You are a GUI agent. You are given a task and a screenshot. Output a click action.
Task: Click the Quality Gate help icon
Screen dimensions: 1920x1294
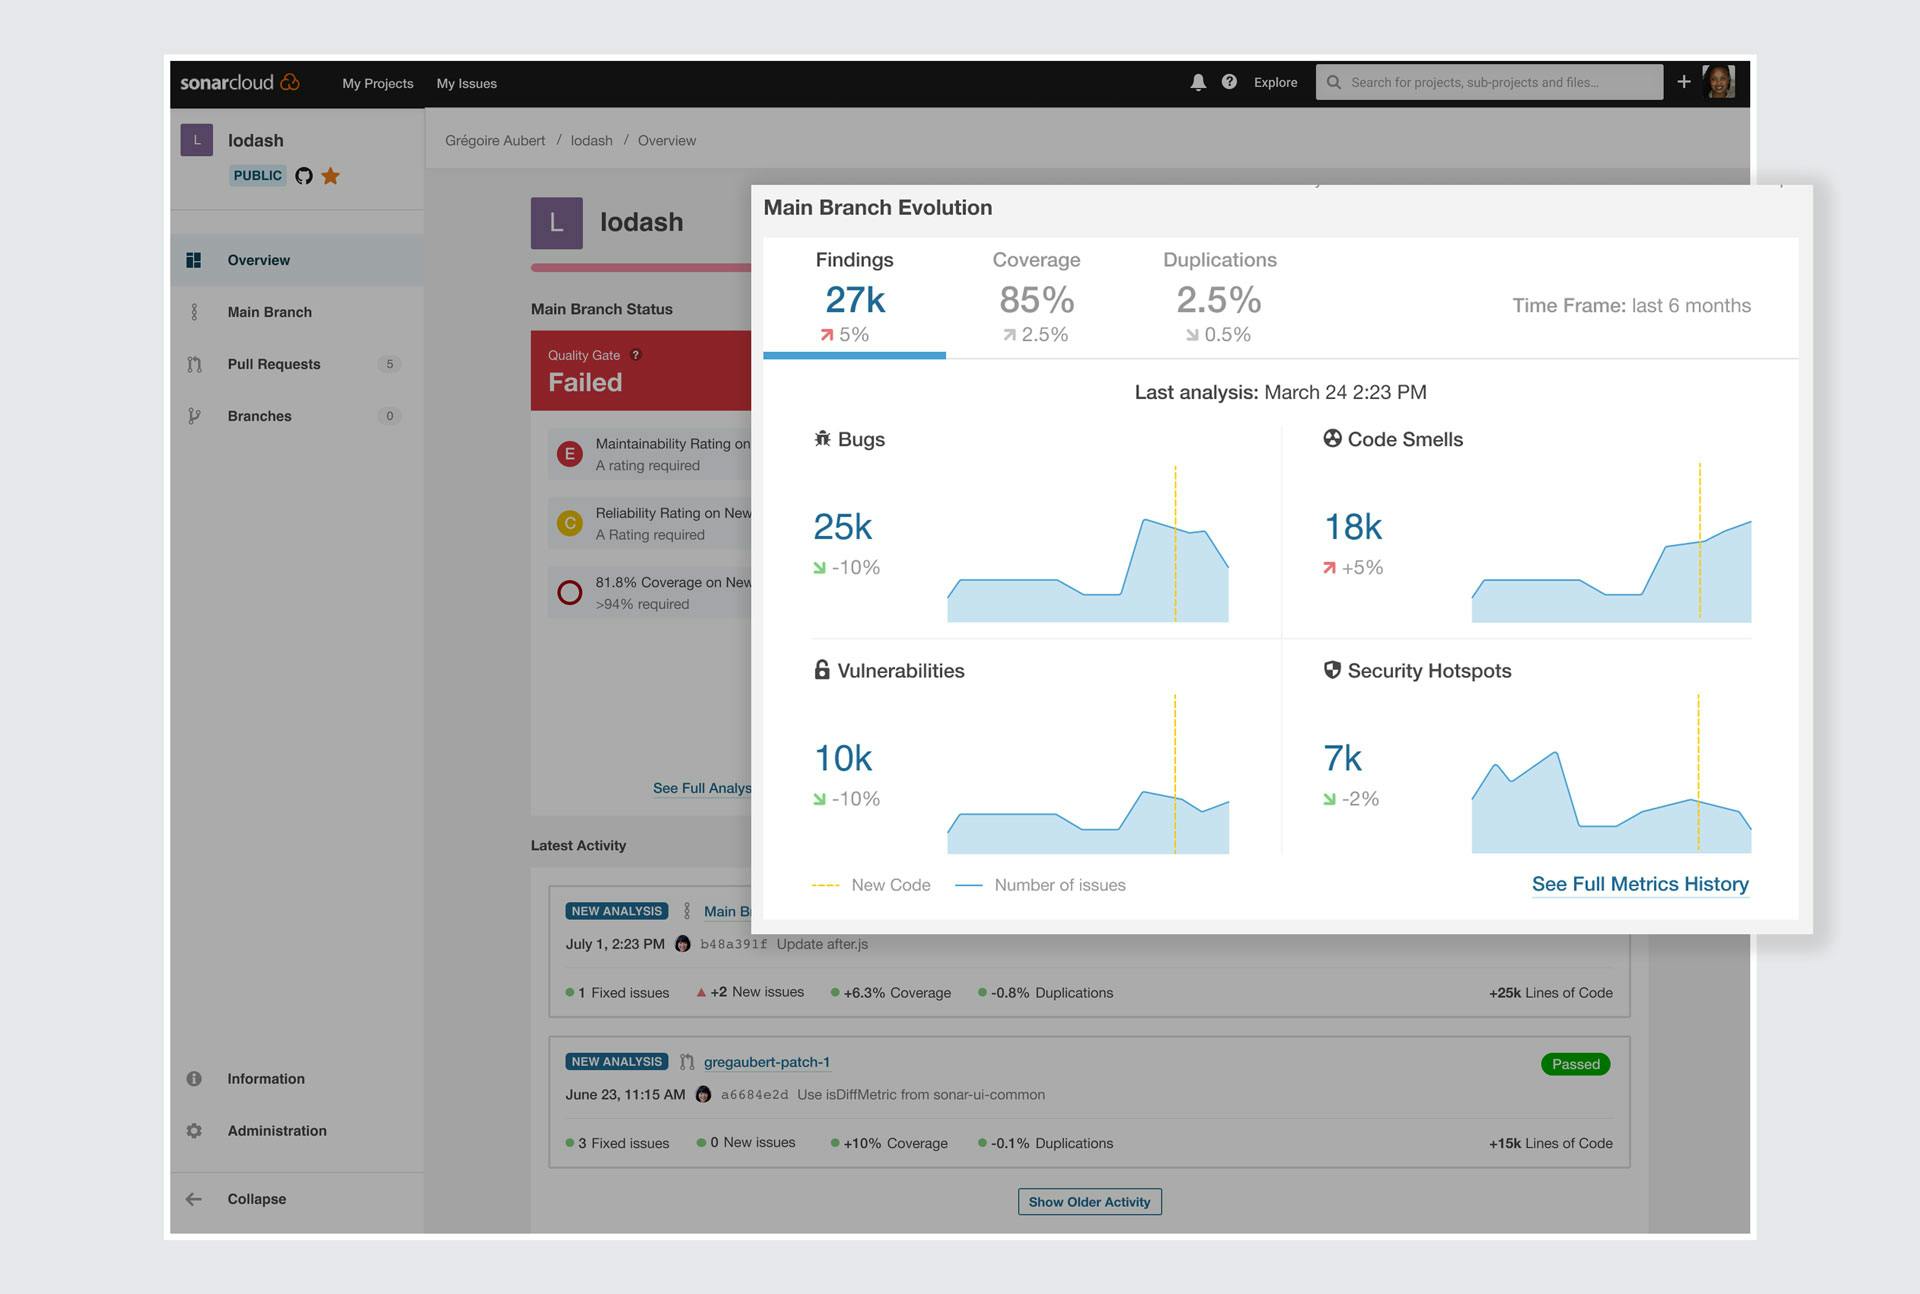[636, 355]
